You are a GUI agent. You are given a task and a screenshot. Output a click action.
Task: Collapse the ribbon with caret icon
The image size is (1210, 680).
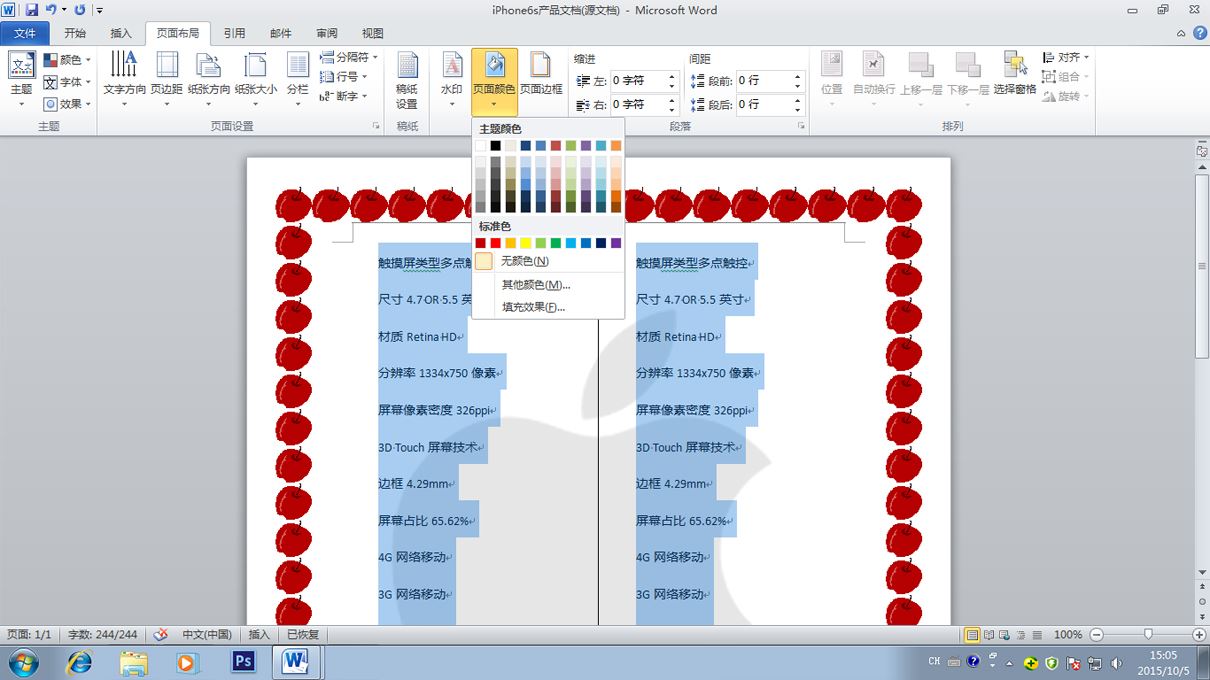(1180, 33)
